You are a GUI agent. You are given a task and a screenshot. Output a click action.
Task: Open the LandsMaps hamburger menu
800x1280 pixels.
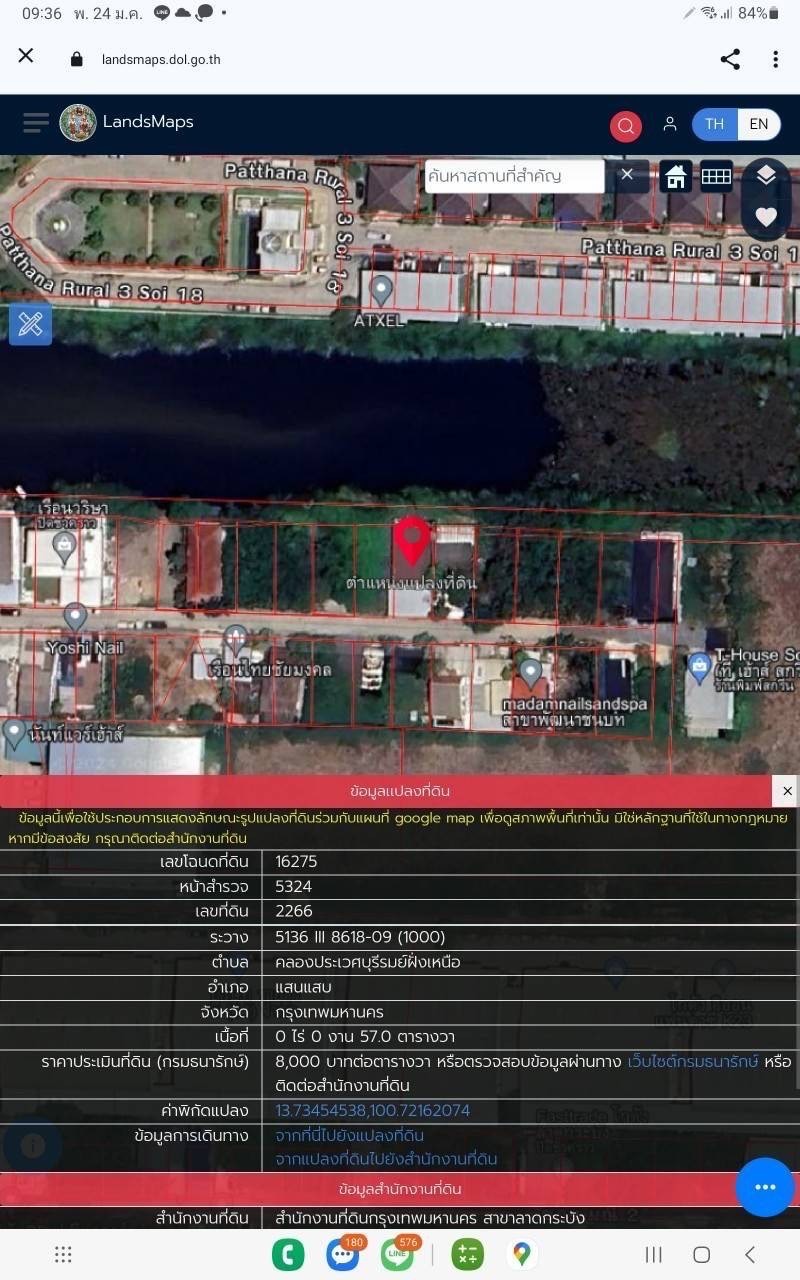36,123
